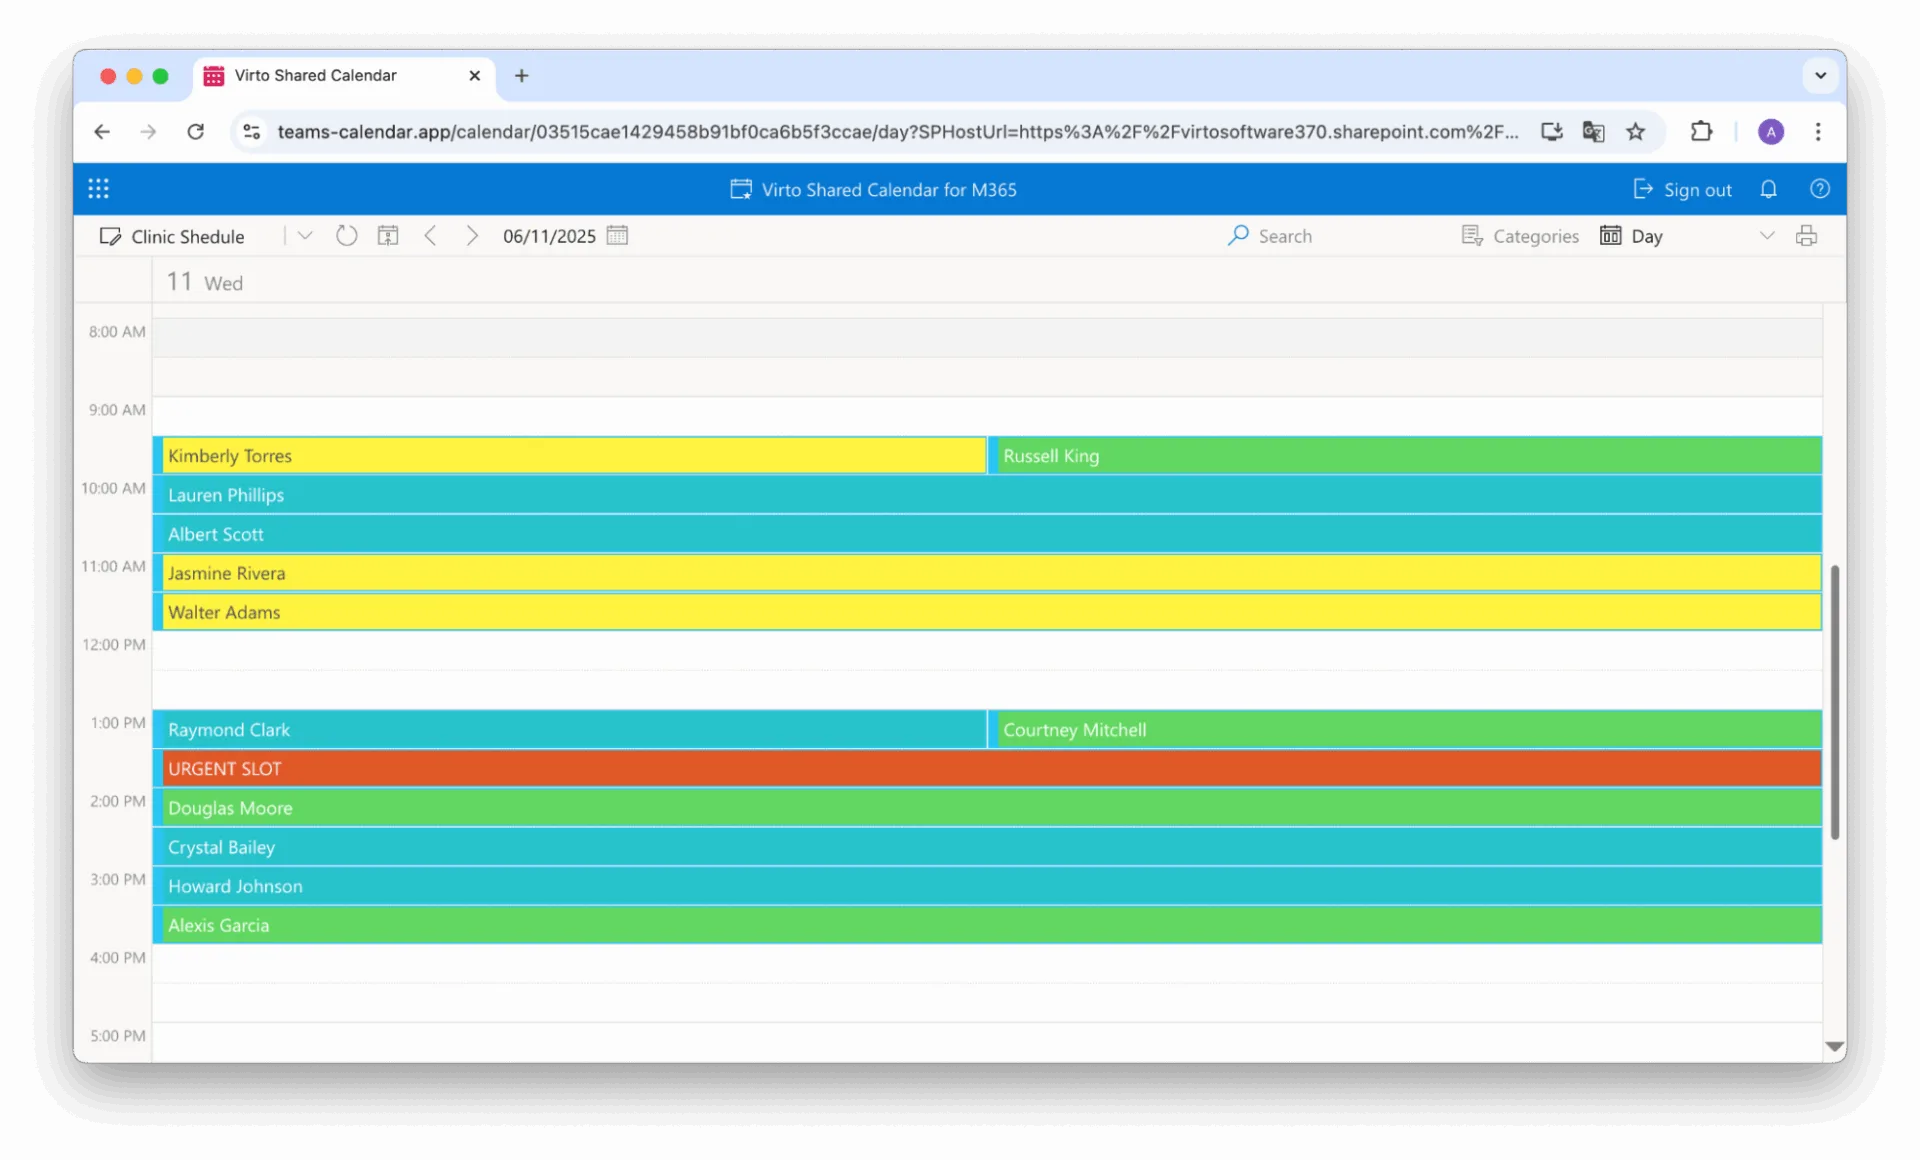Open the app launcher waffle menu
This screenshot has height=1160, width=1920.
[98, 188]
